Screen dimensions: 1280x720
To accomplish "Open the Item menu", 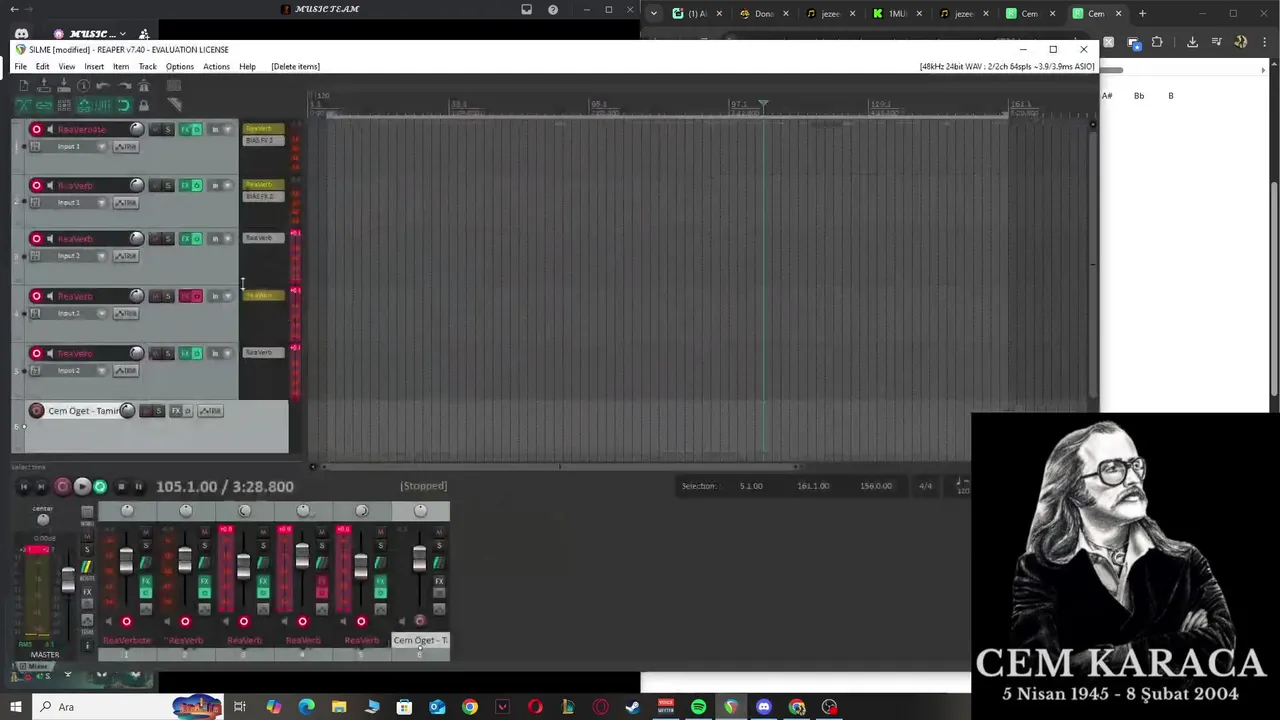I will [x=121, y=66].
